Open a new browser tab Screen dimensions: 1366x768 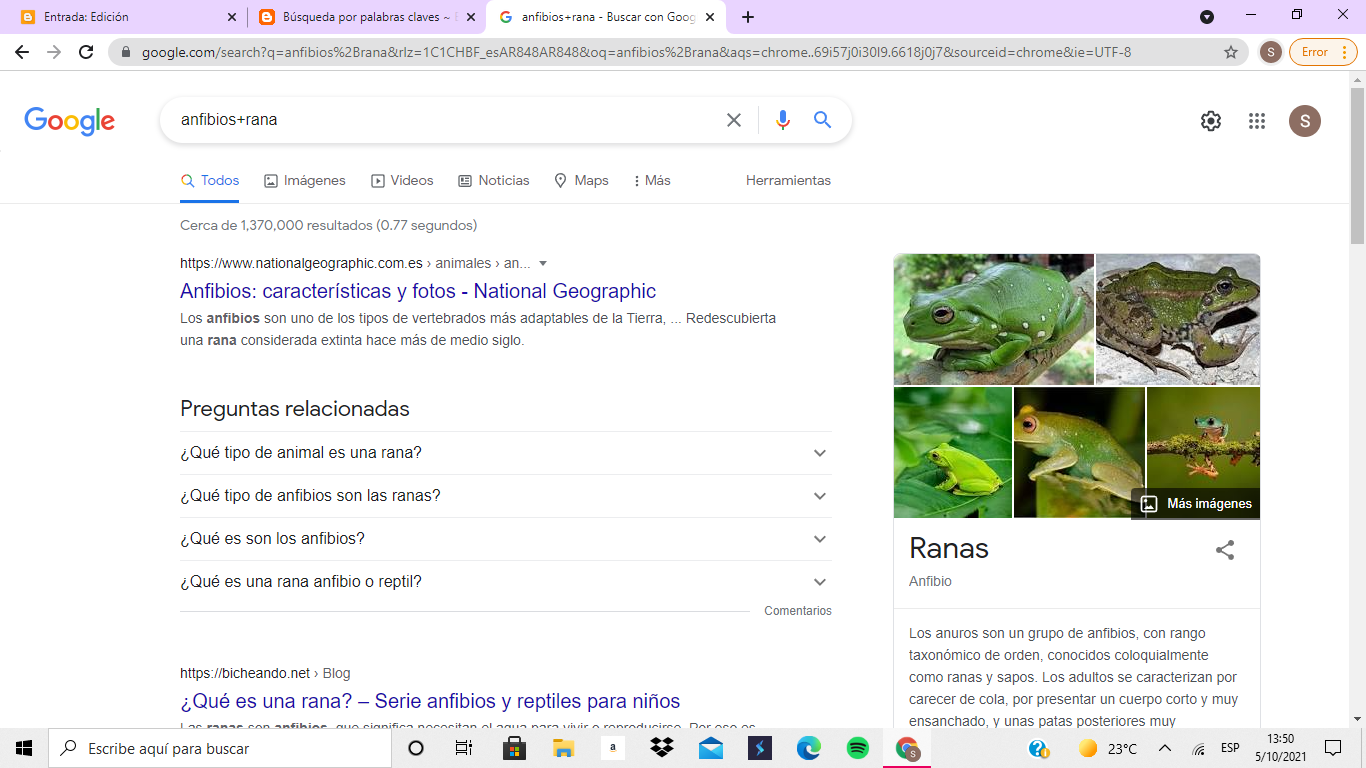pyautogui.click(x=748, y=17)
